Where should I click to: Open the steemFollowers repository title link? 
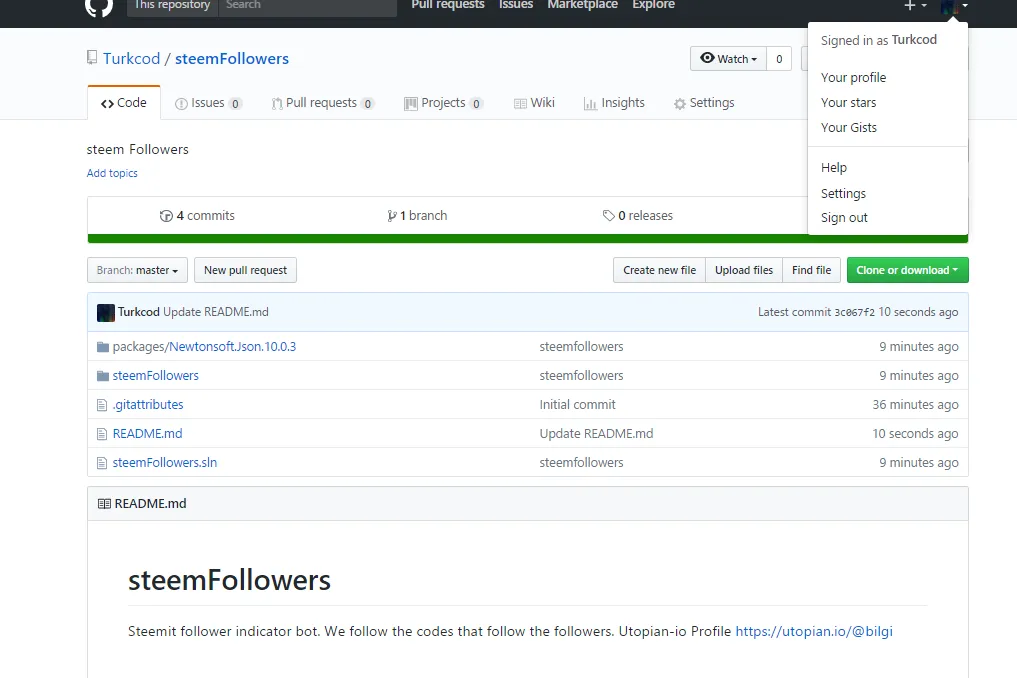pyautogui.click(x=232, y=58)
